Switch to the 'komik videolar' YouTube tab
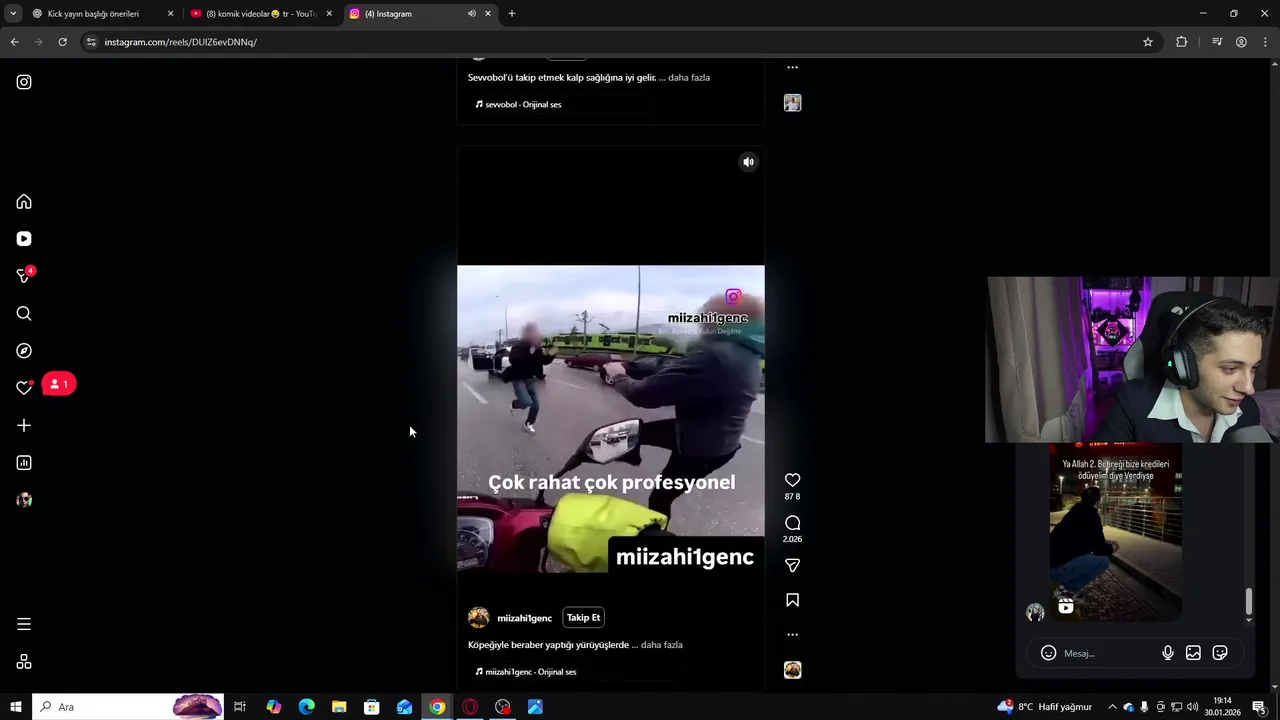The image size is (1280, 720). [x=261, y=14]
